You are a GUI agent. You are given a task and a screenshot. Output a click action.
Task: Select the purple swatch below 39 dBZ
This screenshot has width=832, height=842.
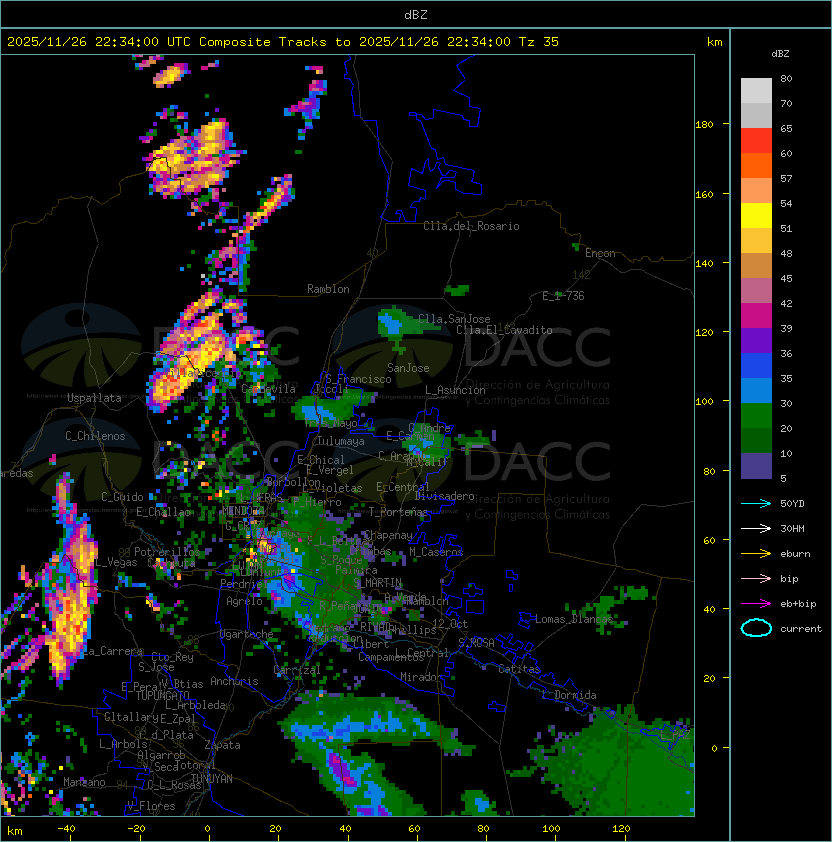[x=756, y=341]
